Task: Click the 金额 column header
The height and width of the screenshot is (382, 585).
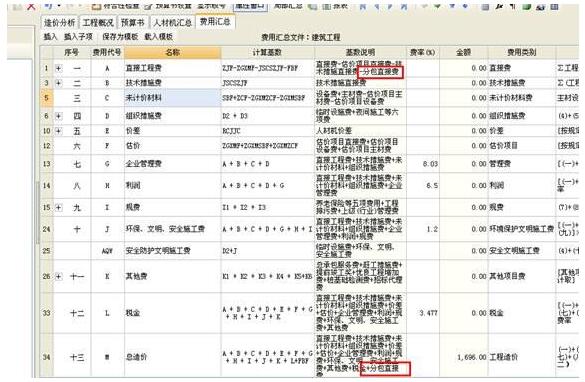Action: (464, 53)
